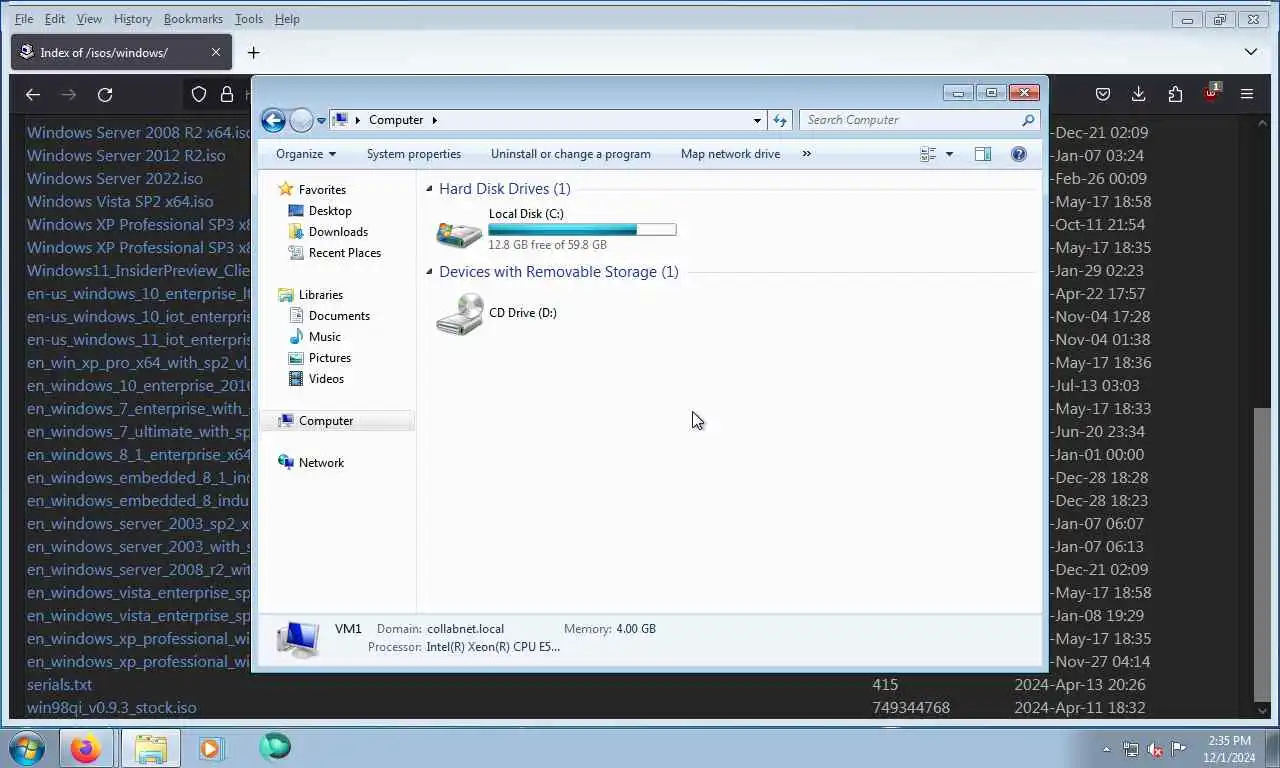Open Downloads in Favorites

tap(338, 232)
